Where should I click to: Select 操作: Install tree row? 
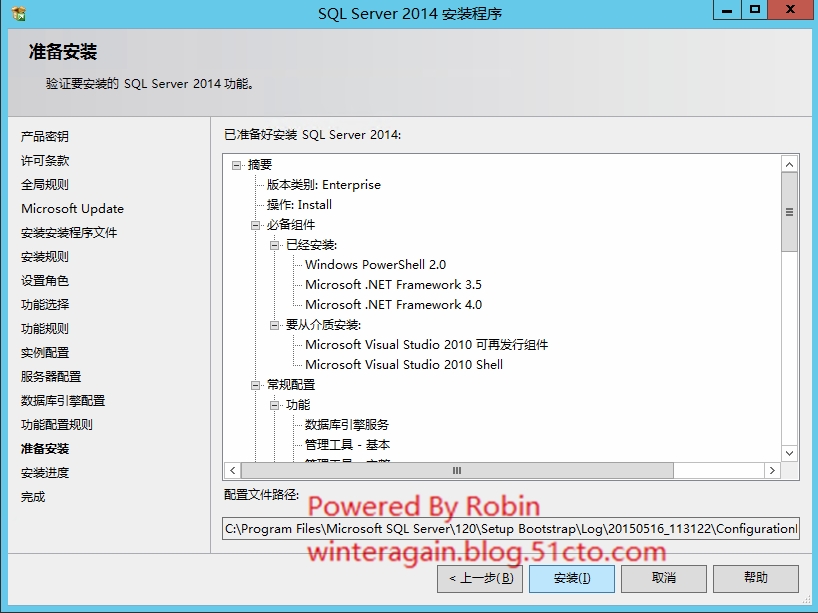(x=299, y=205)
